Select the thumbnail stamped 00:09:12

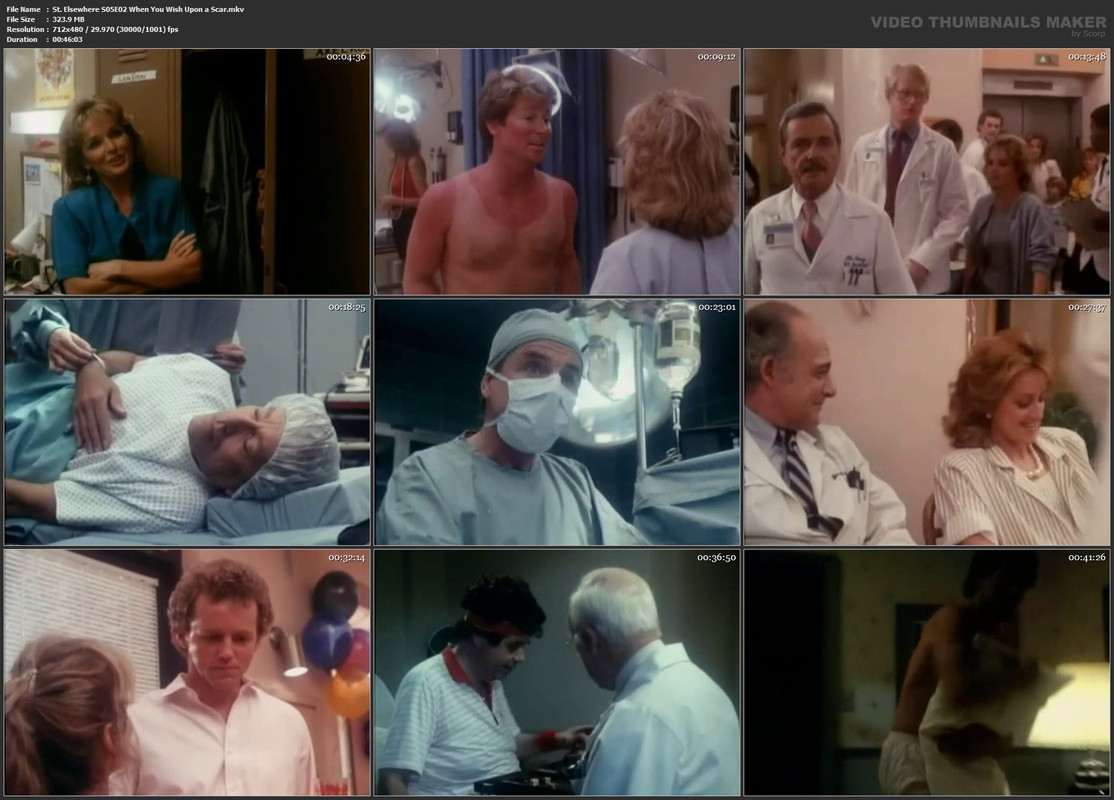tap(557, 172)
